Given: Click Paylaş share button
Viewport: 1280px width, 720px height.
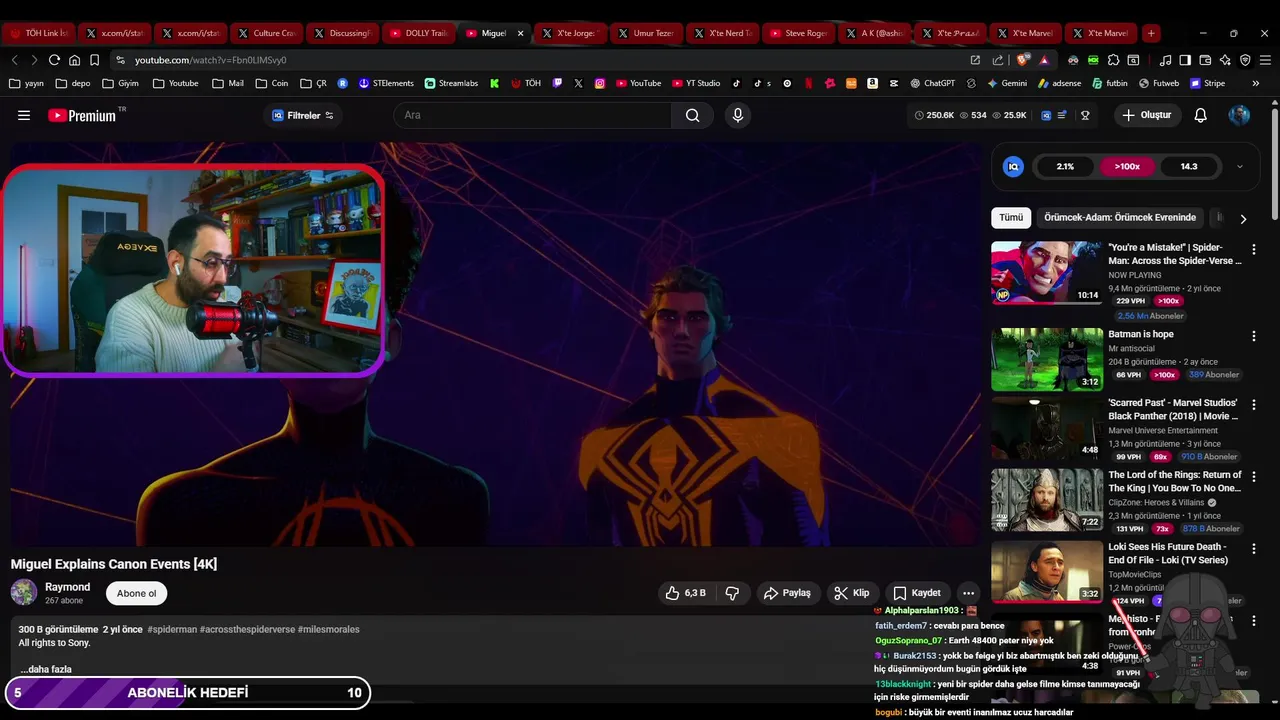Looking at the screenshot, I should point(787,593).
